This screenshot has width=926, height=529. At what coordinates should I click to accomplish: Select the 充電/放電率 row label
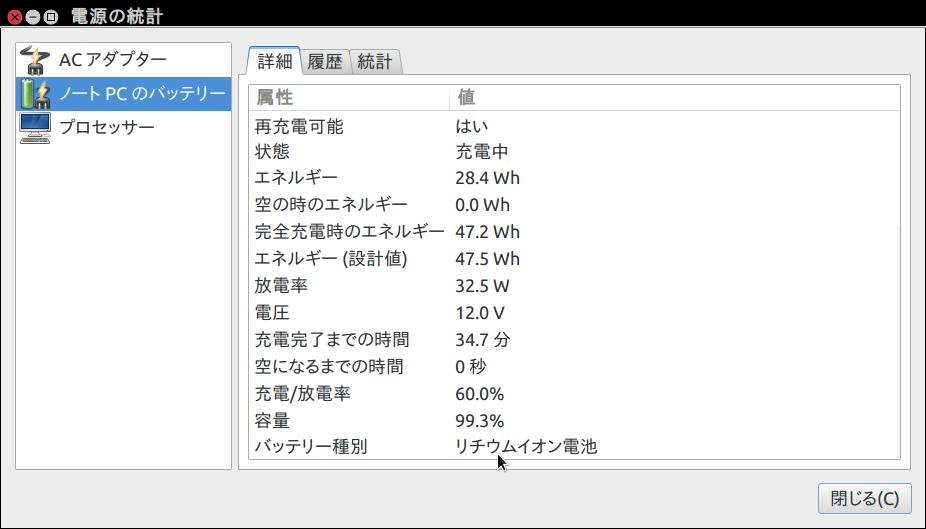pyautogui.click(x=303, y=394)
